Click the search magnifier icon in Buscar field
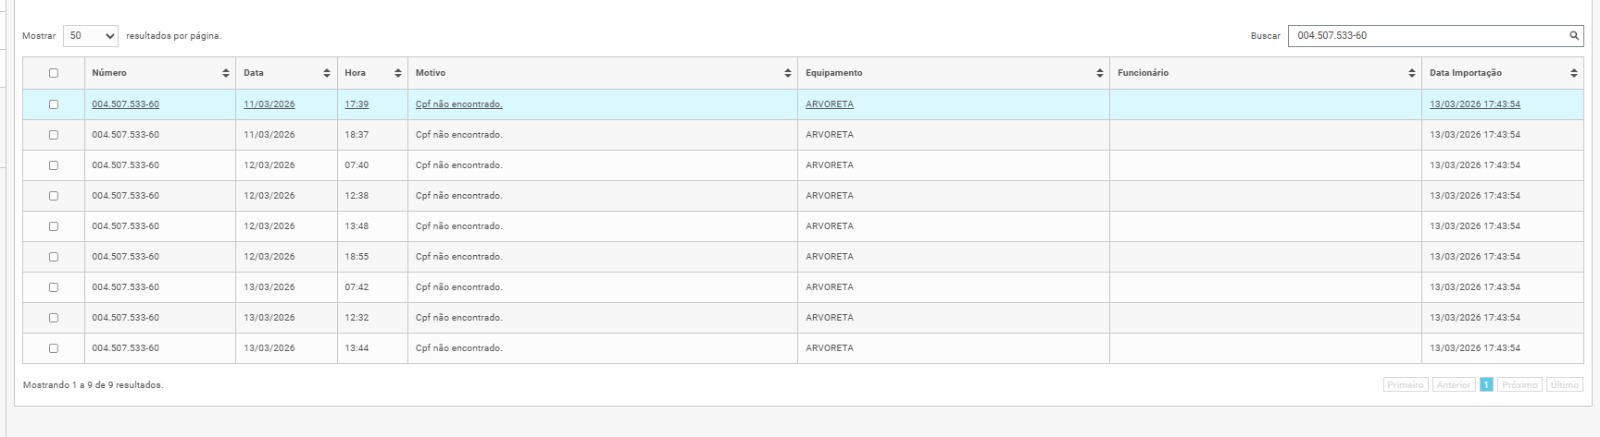 click(x=1574, y=36)
